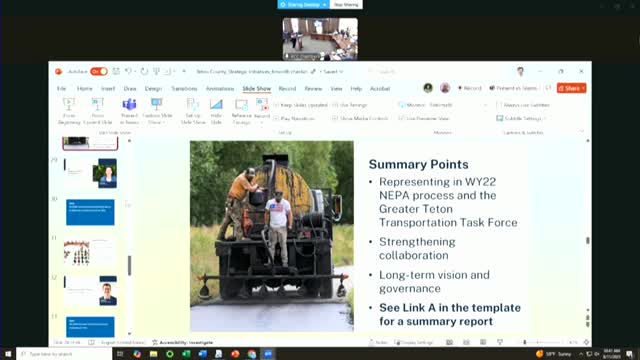Expand the Share button dropdown
The width and height of the screenshot is (640, 360).
tap(583, 88)
